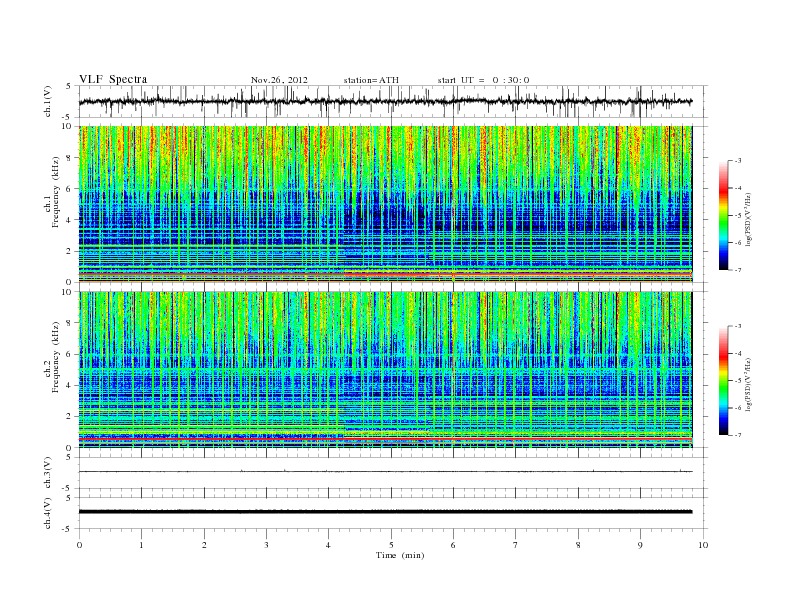Click the ch.1 spectrogram color scale bar
Screen dimensions: 792x612
[x=724, y=216]
